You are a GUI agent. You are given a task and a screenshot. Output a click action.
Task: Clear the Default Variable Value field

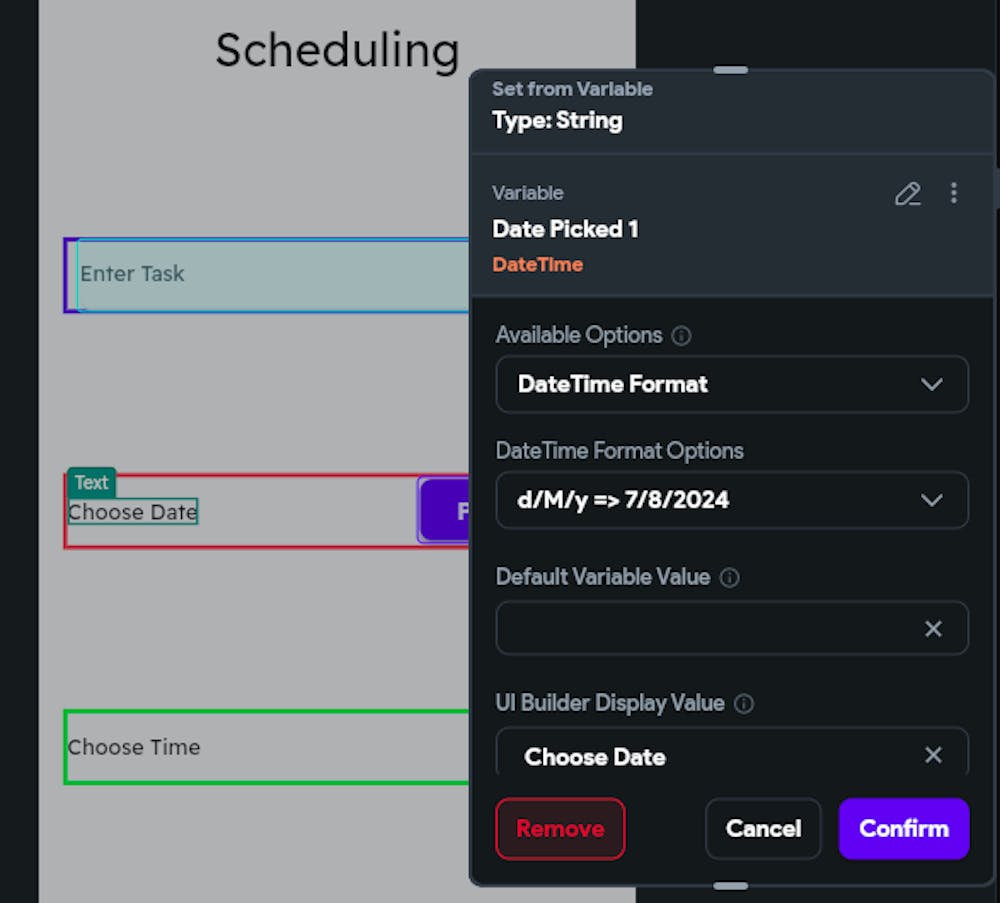click(x=933, y=628)
